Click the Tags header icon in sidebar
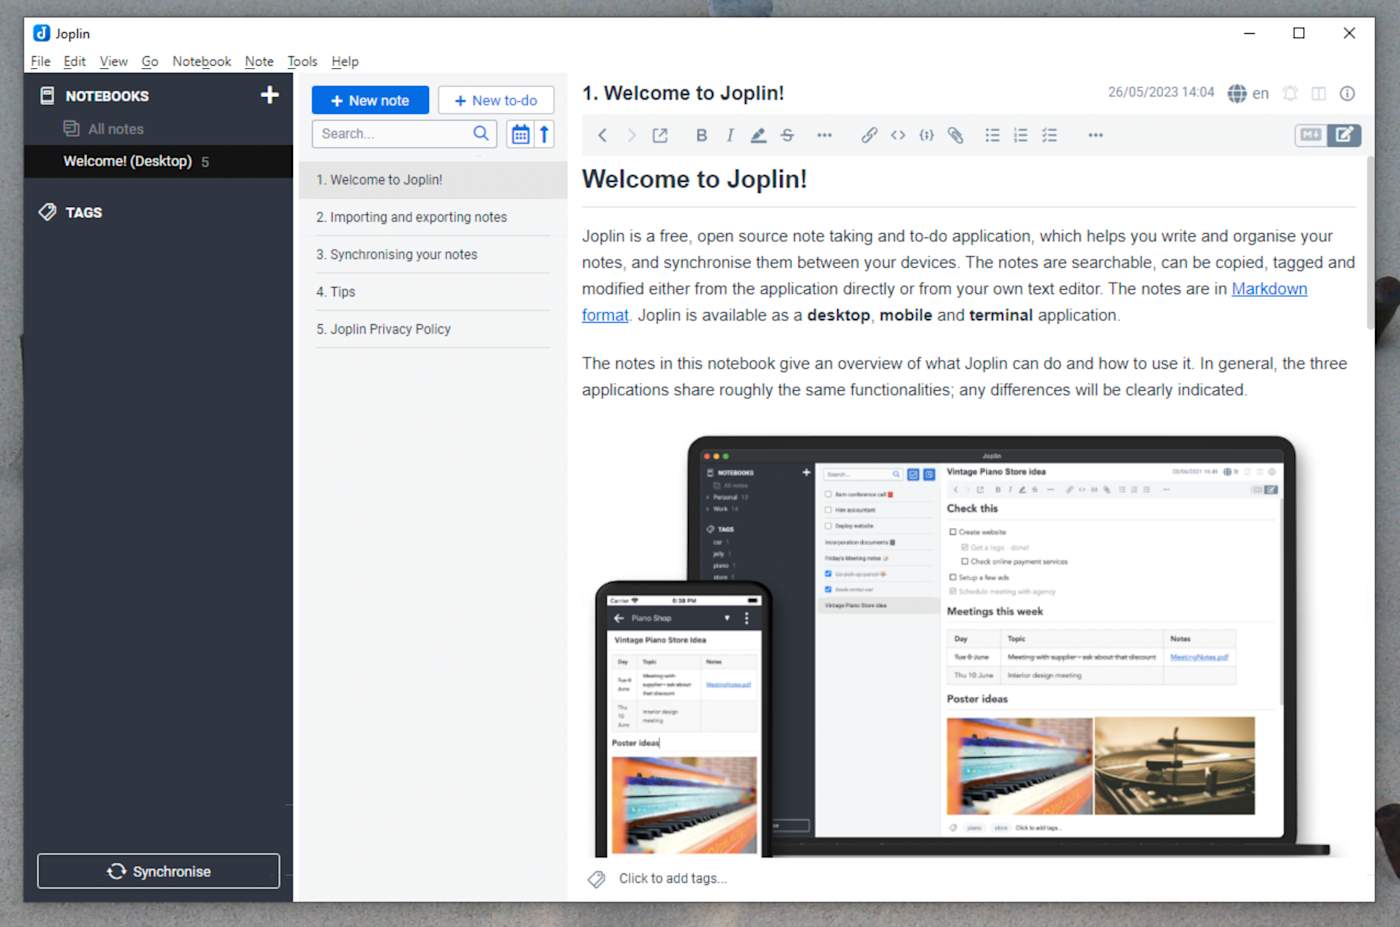 click(x=47, y=212)
